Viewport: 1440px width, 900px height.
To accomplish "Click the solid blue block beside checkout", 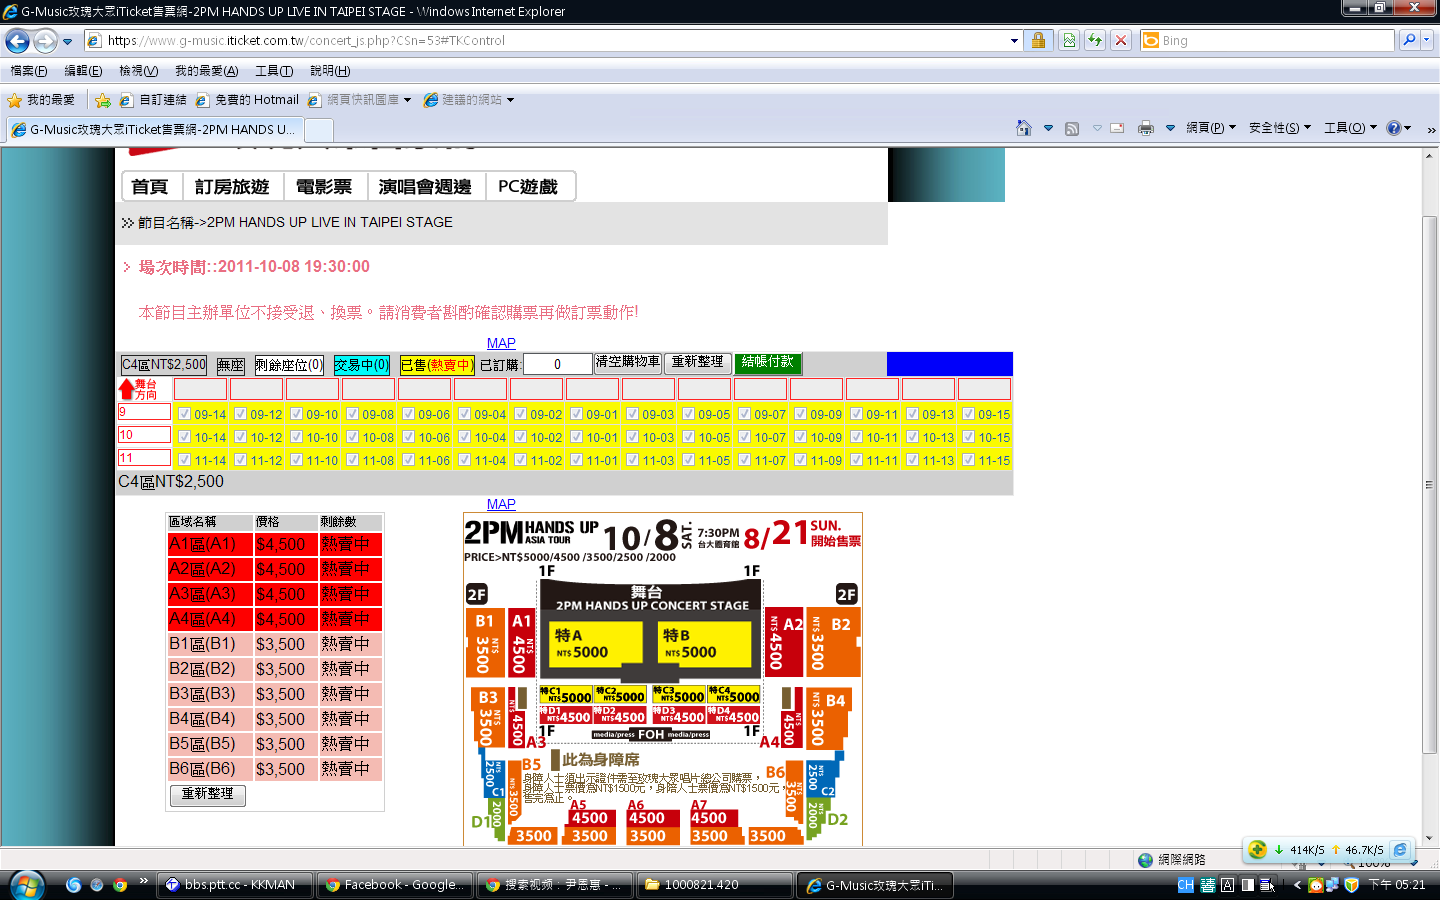I will 950,364.
